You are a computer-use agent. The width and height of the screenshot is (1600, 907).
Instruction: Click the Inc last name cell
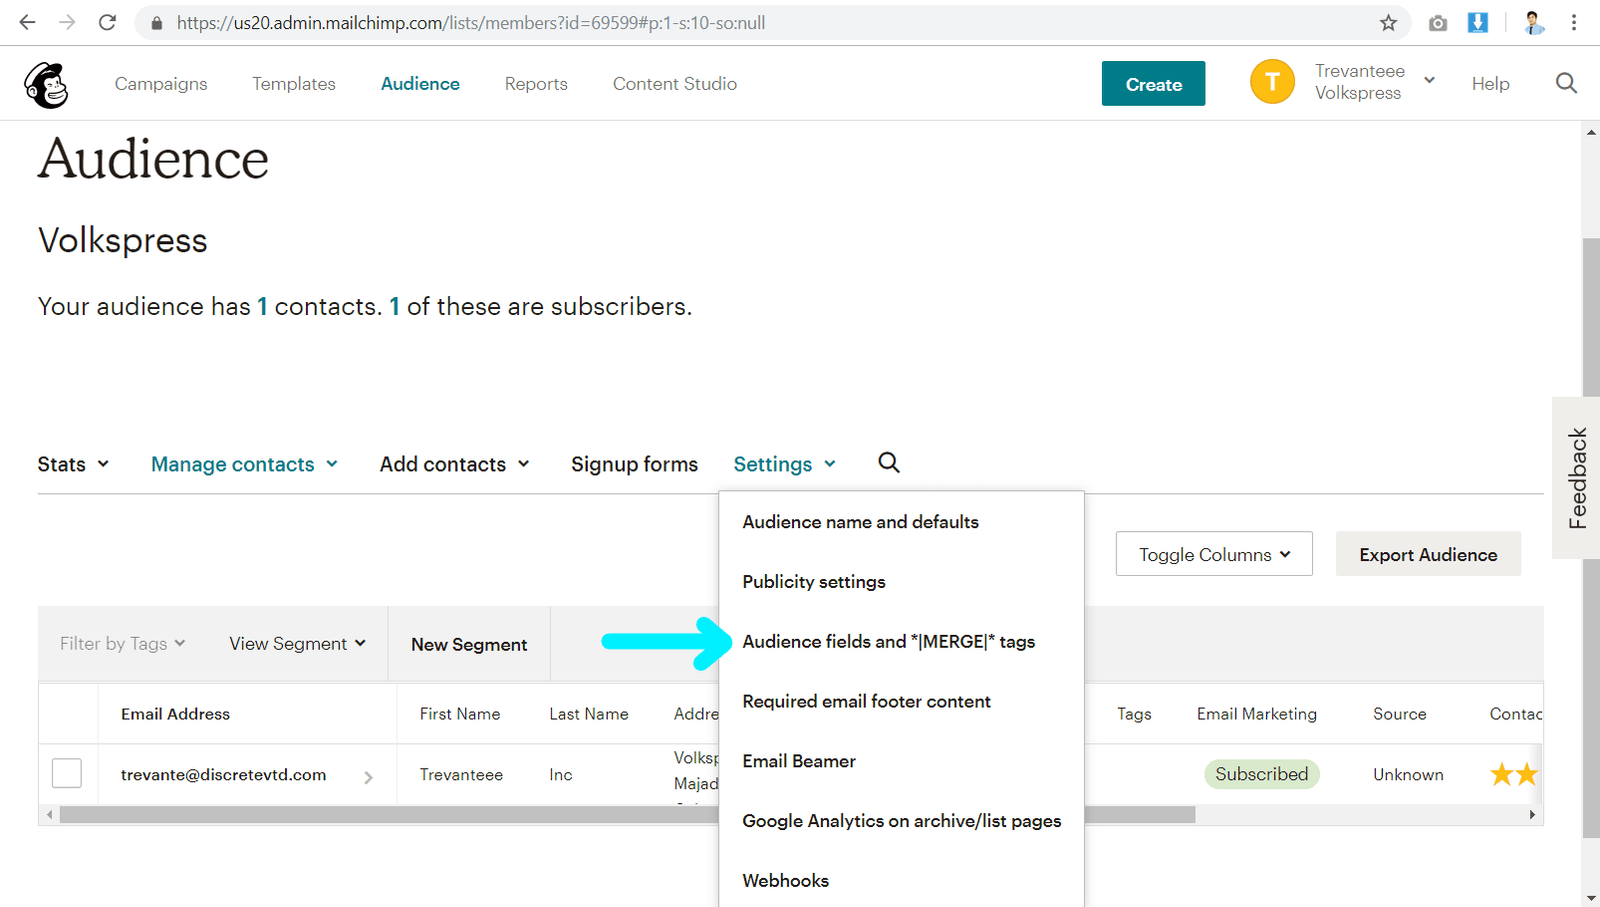560,775
